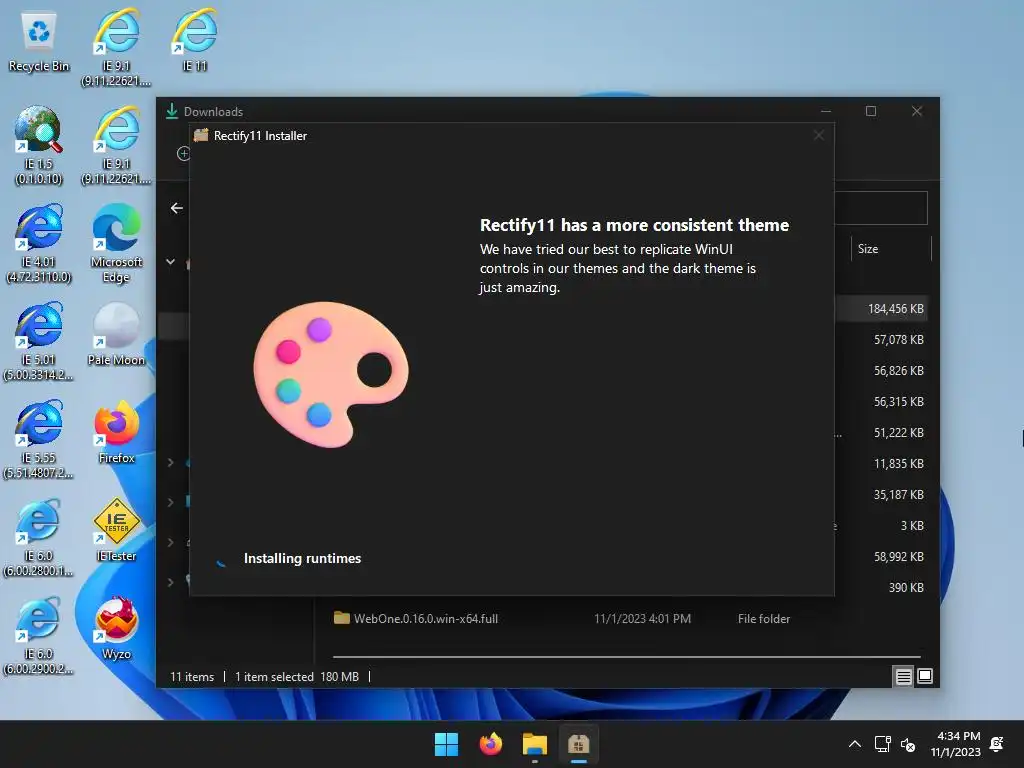Image resolution: width=1024 pixels, height=768 pixels.
Task: Open the 4:34 PM clock and calendar
Action: coord(956,744)
